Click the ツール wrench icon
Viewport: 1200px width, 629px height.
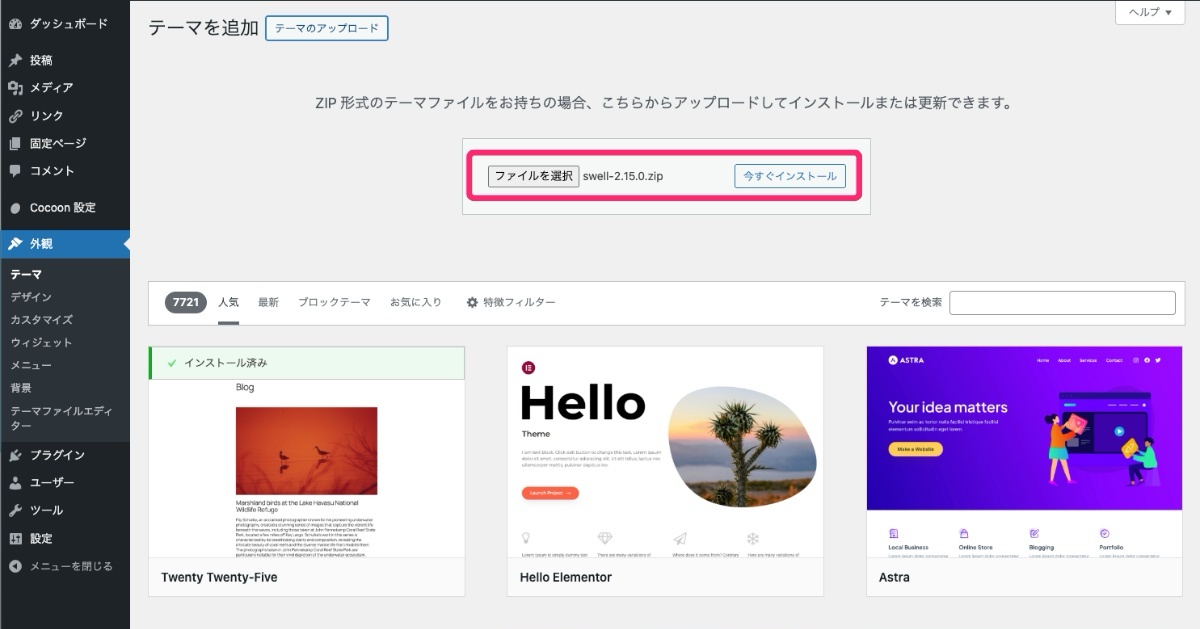pos(14,510)
